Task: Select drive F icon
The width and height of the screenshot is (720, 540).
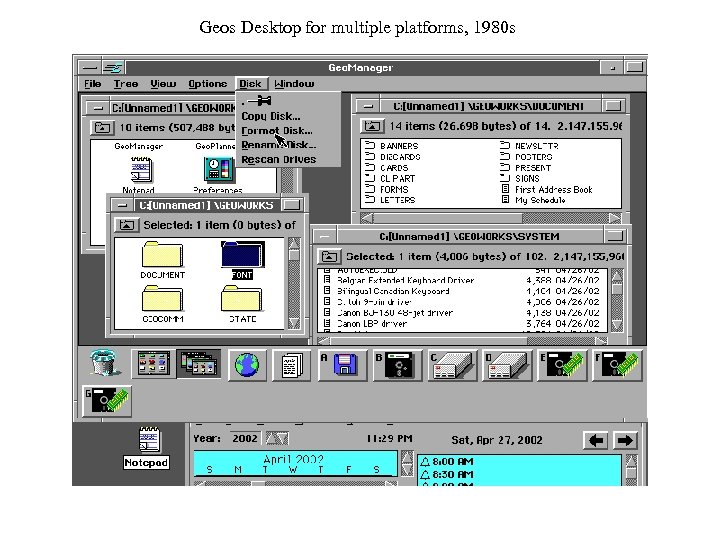Action: click(617, 366)
